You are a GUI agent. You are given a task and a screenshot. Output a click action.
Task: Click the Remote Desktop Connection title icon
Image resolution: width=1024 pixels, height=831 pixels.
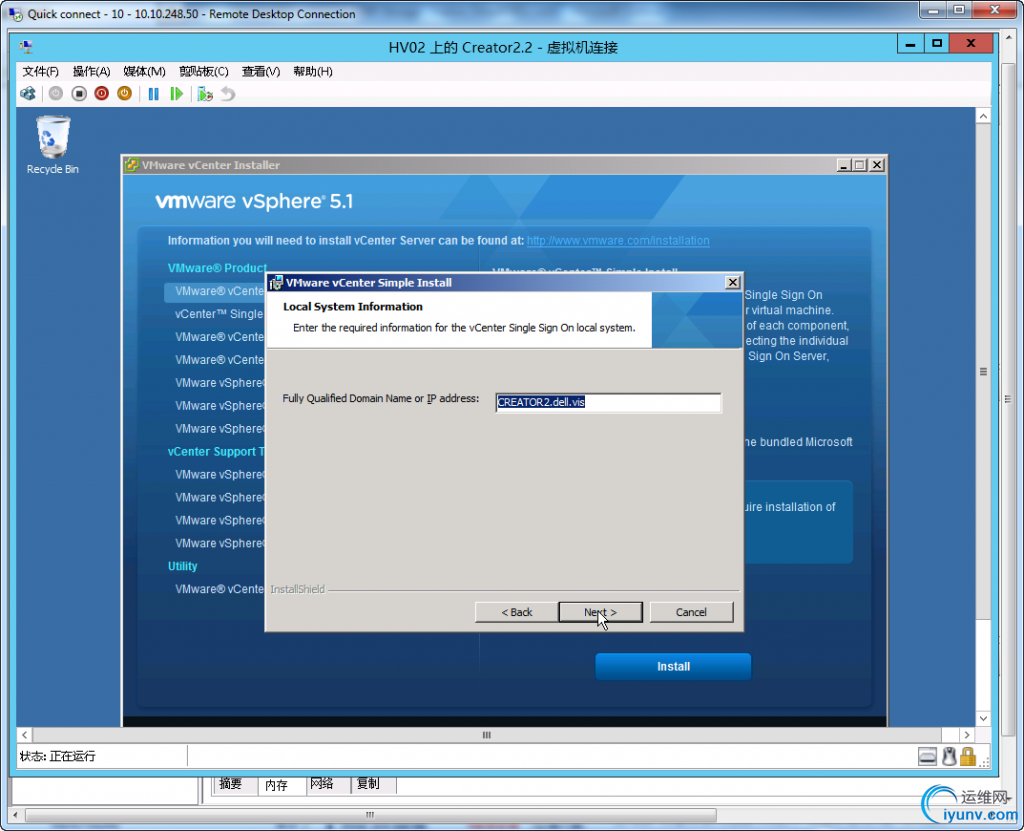[16, 14]
